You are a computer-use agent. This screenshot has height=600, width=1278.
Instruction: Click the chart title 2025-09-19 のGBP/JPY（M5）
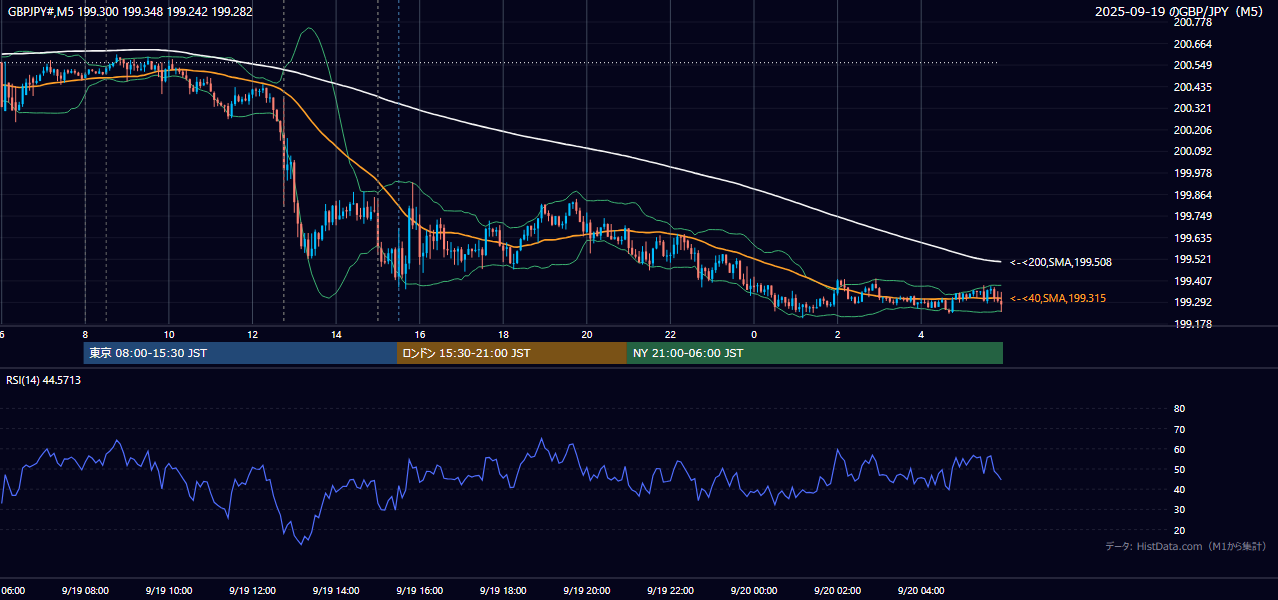pos(1180,11)
